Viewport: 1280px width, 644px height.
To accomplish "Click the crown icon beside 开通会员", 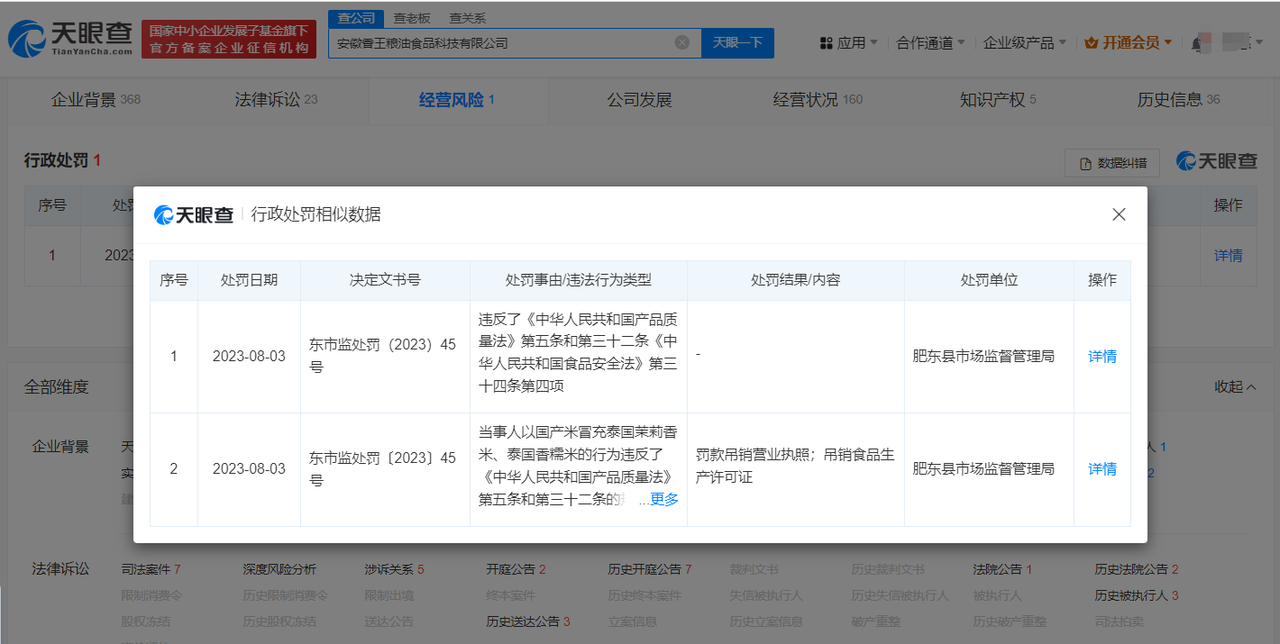I will tap(1091, 43).
